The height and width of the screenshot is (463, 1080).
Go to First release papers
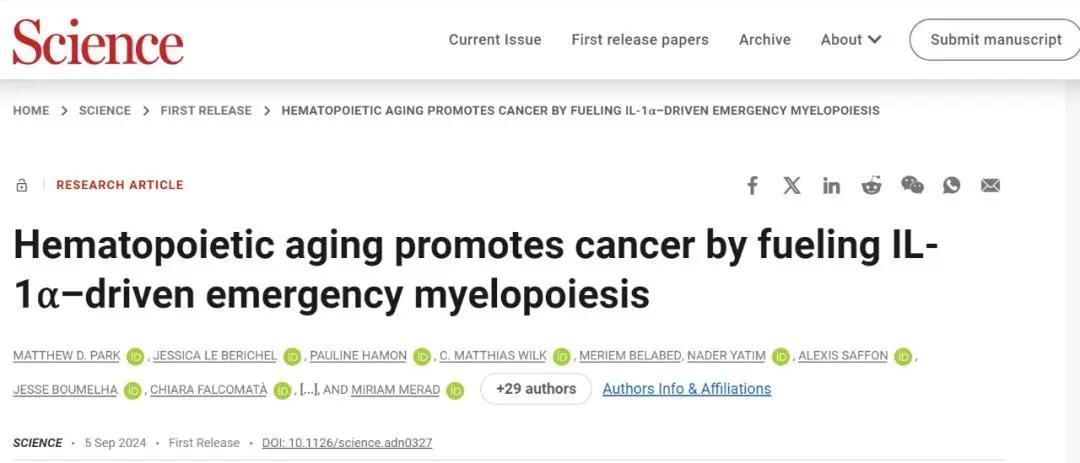(640, 40)
